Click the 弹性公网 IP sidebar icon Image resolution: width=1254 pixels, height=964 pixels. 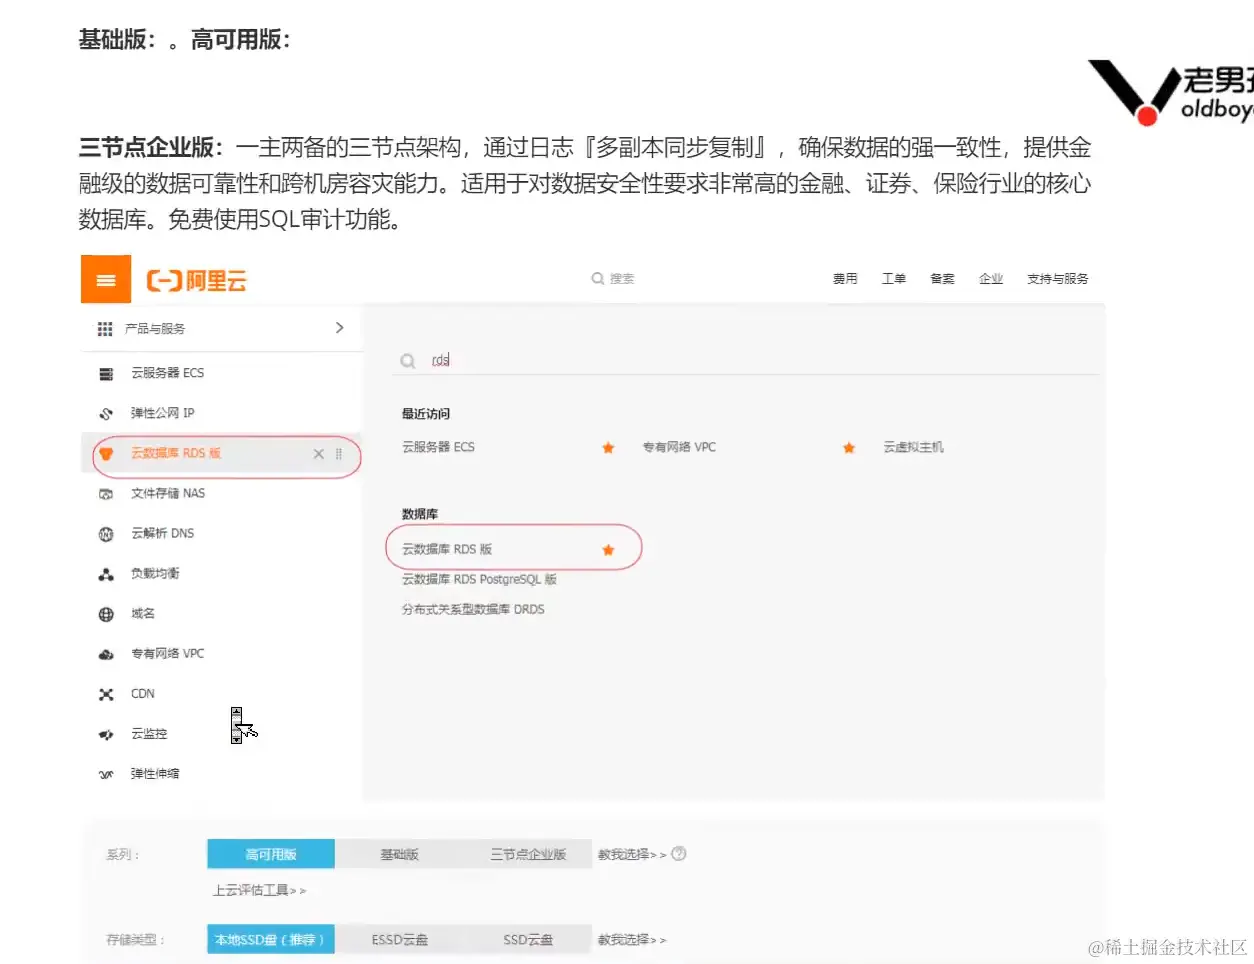pos(106,414)
